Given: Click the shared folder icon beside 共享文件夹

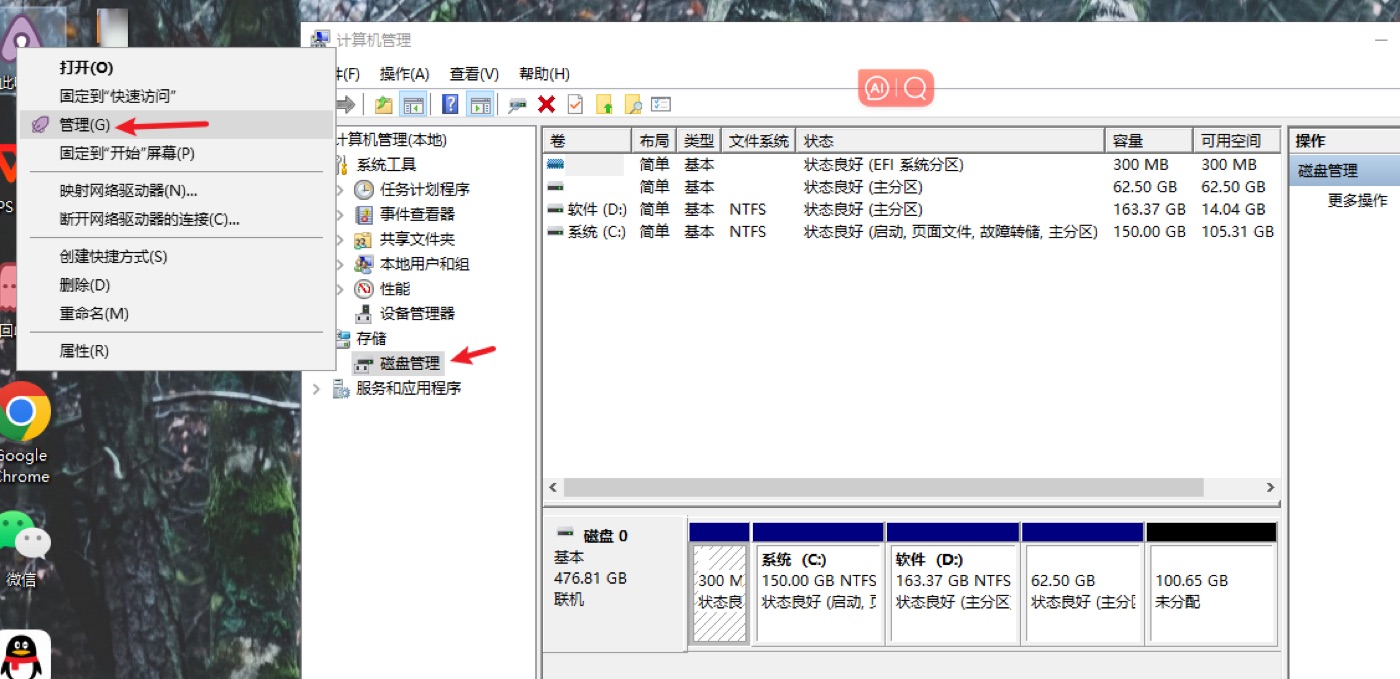Looking at the screenshot, I should 364,239.
